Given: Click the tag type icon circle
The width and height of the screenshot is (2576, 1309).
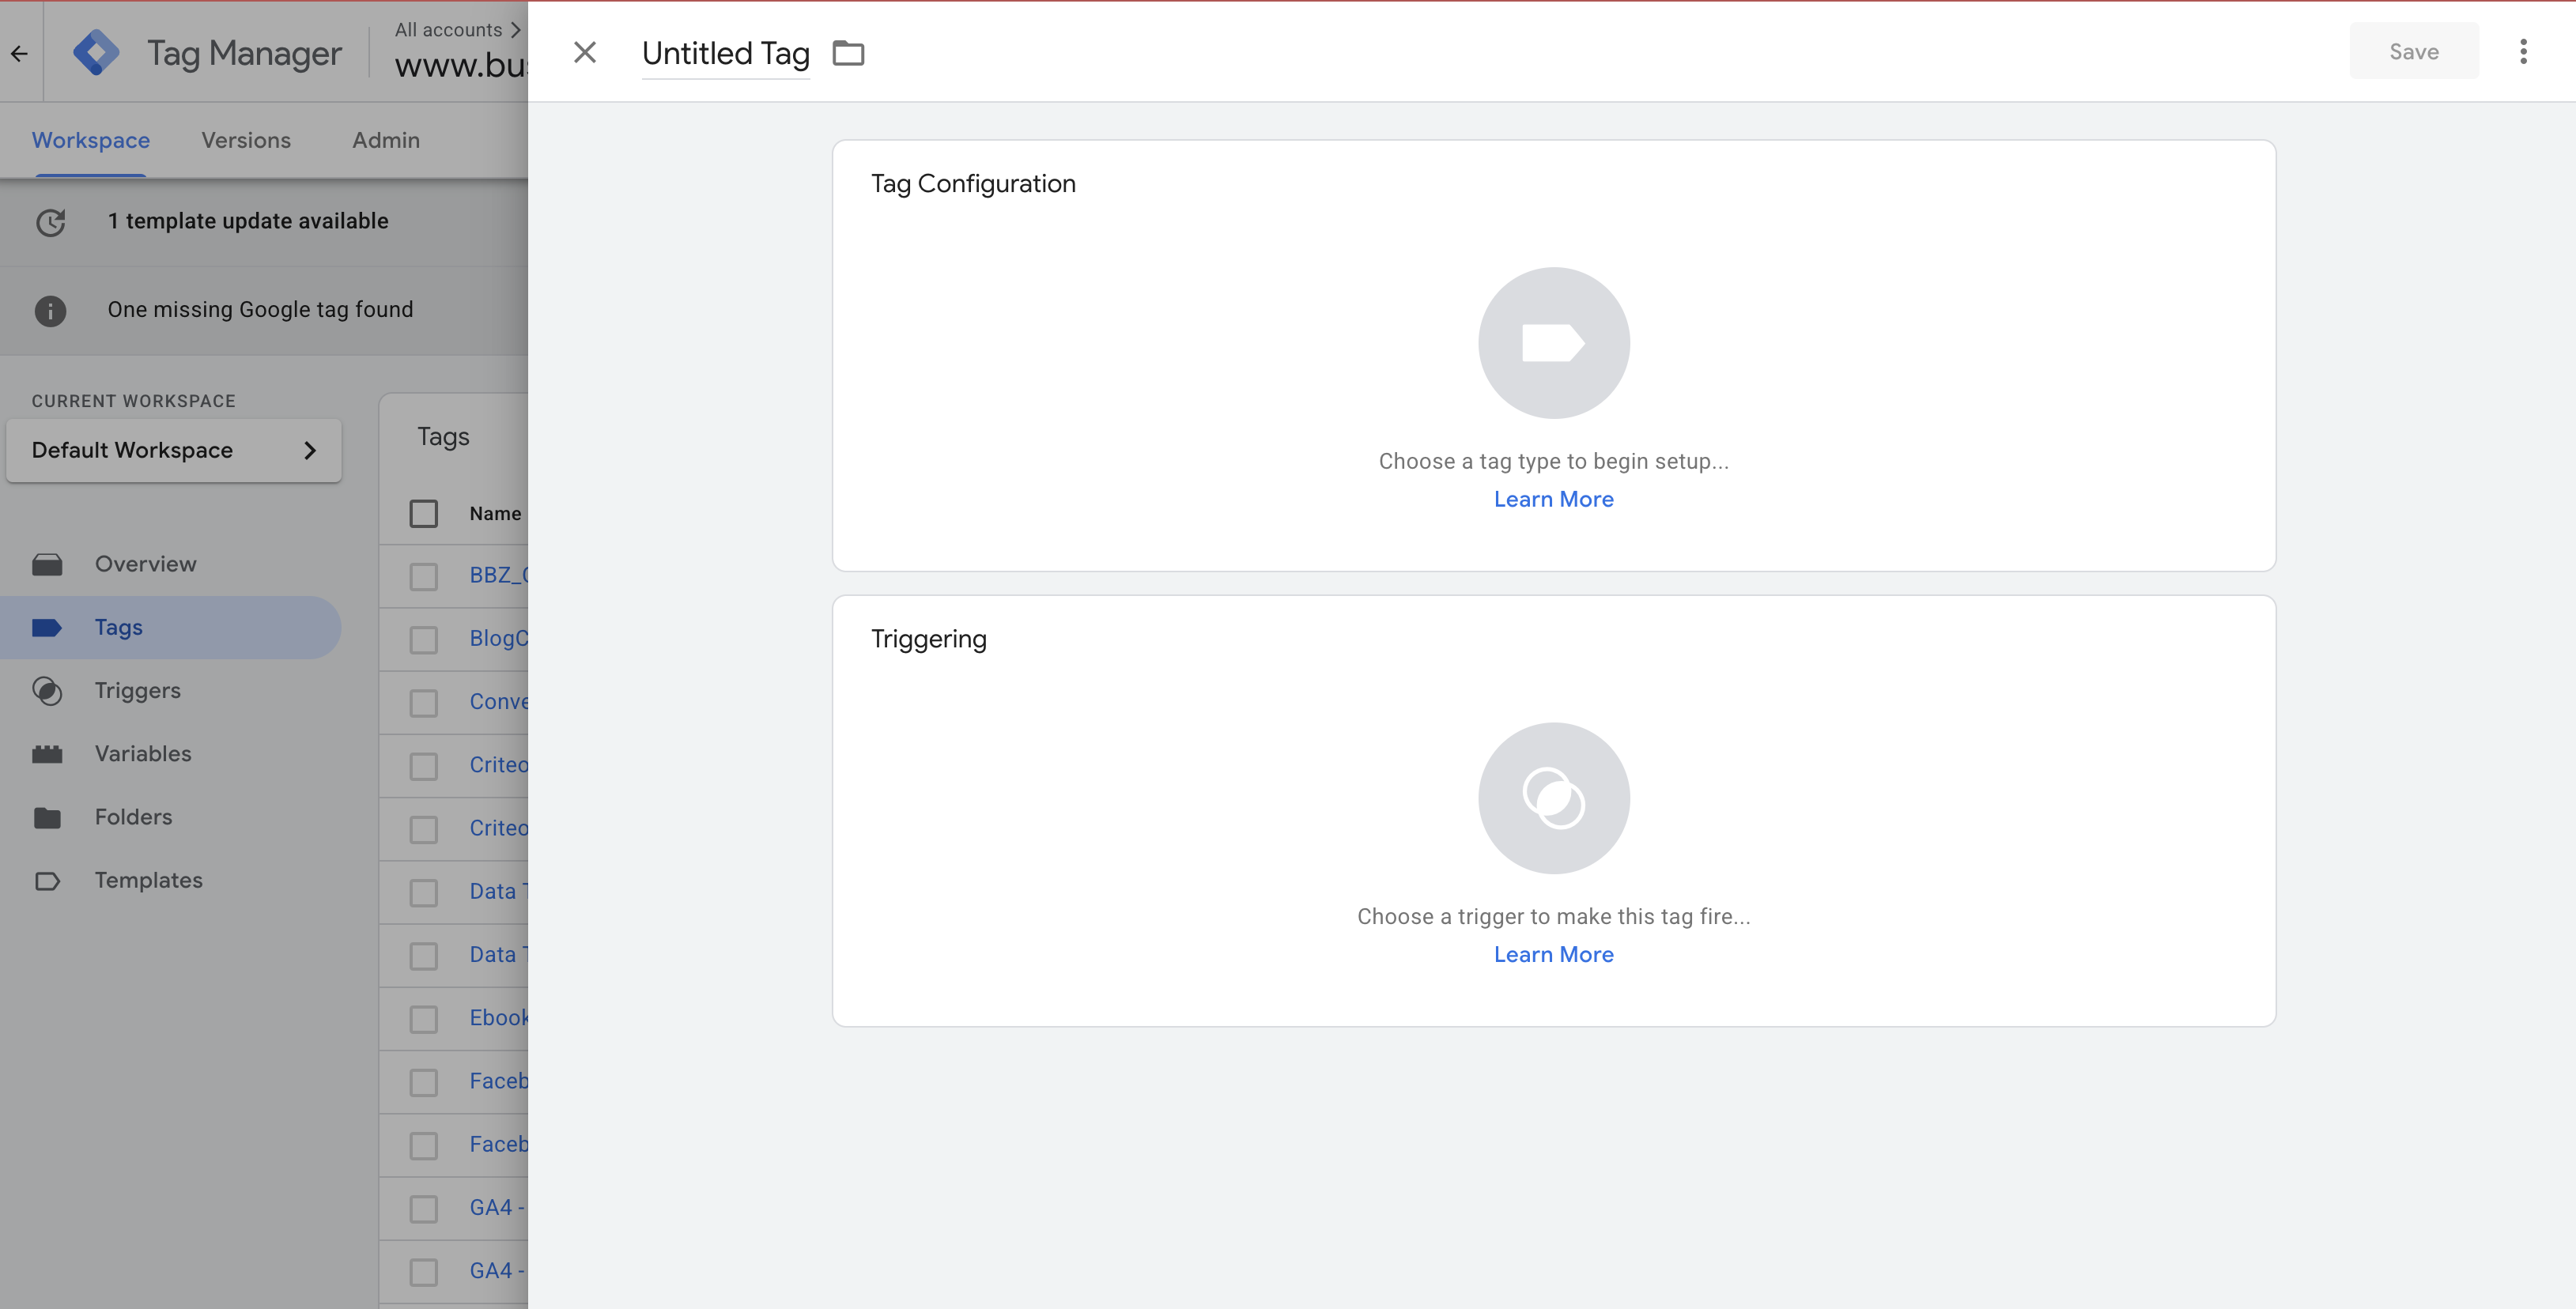Looking at the screenshot, I should coord(1553,343).
